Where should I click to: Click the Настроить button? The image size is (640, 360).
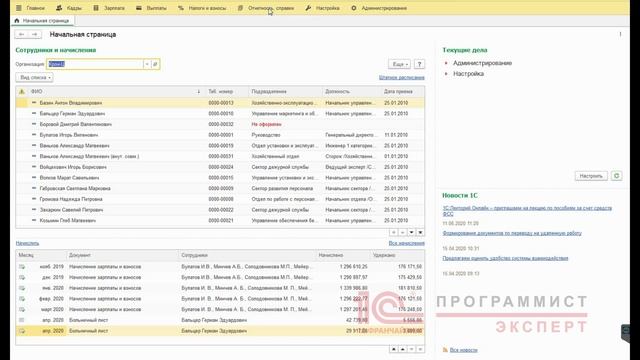[x=591, y=176]
